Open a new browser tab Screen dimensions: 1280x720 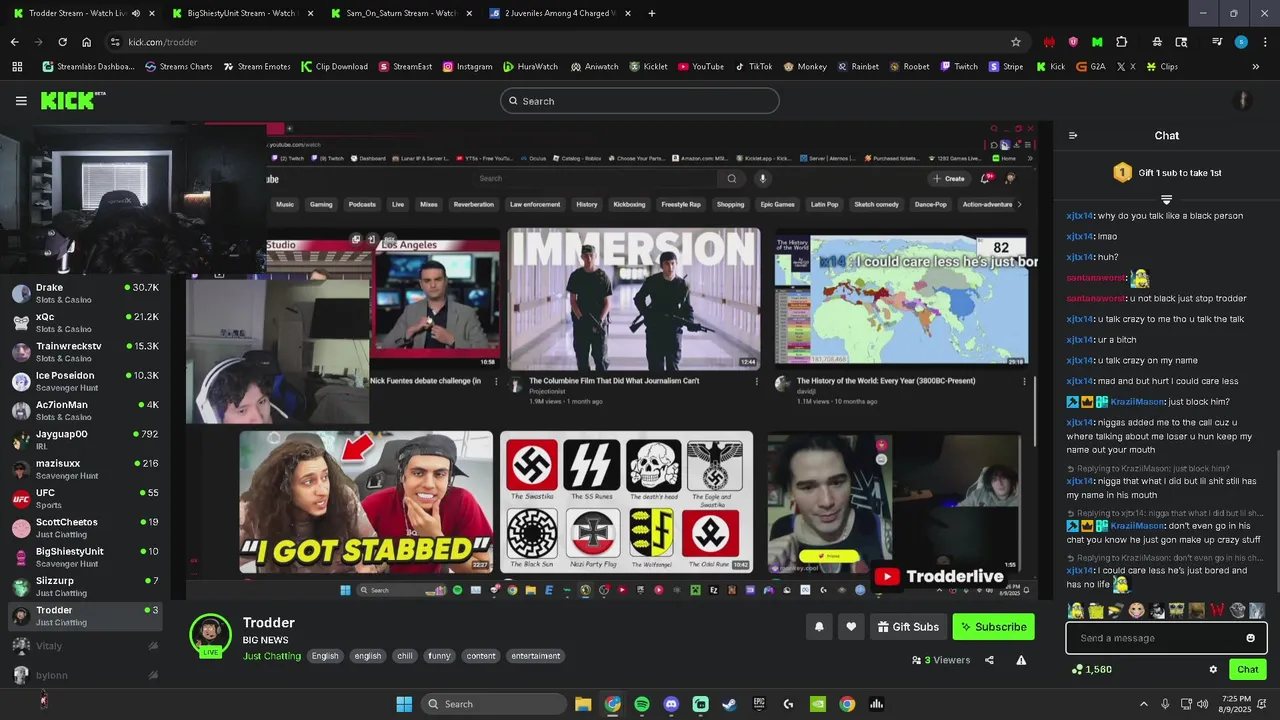tap(651, 13)
